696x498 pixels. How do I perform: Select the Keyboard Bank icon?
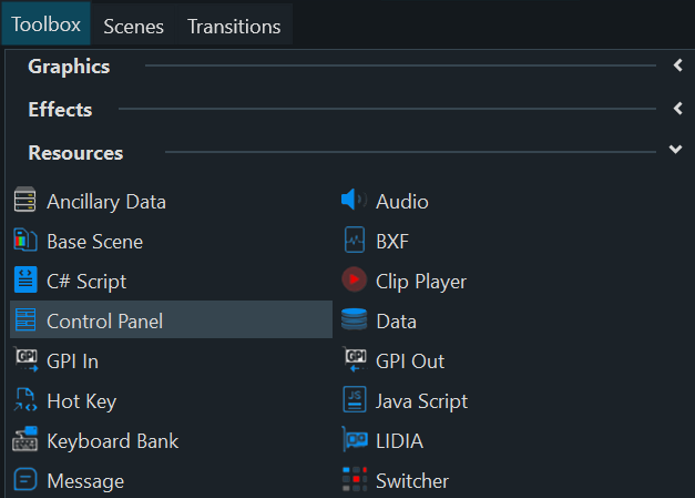click(x=25, y=441)
